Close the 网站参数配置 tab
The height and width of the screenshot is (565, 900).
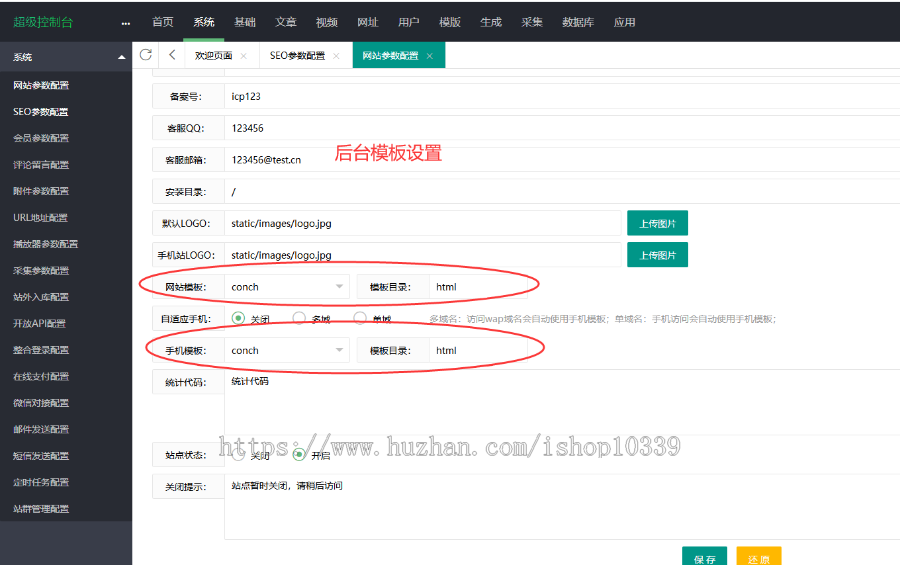(x=429, y=56)
